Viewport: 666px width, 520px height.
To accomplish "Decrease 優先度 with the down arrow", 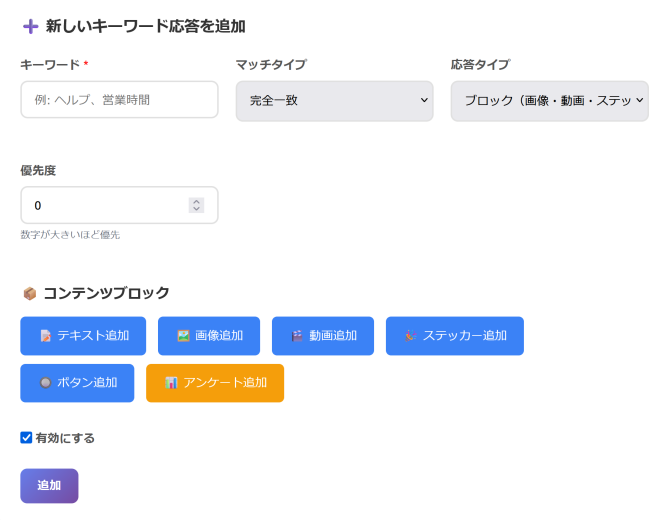I will coord(196,209).
